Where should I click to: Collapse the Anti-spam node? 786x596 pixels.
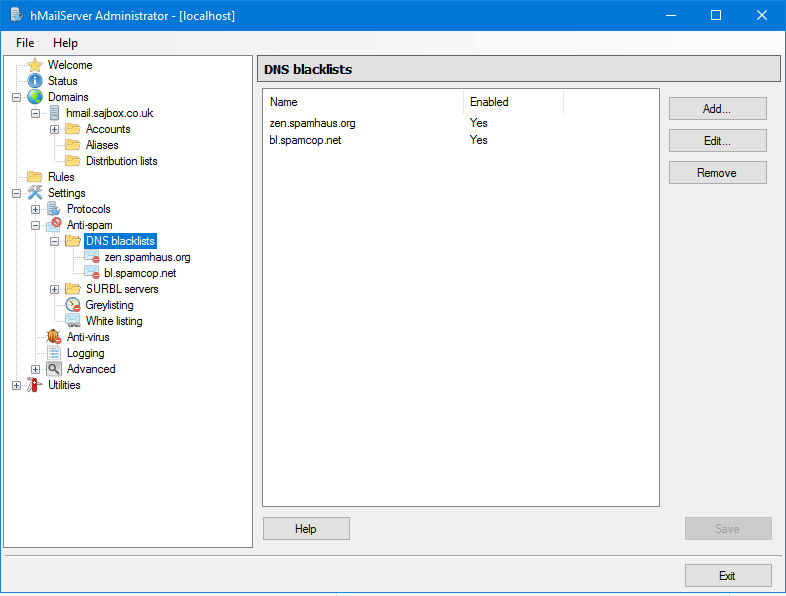pos(36,226)
